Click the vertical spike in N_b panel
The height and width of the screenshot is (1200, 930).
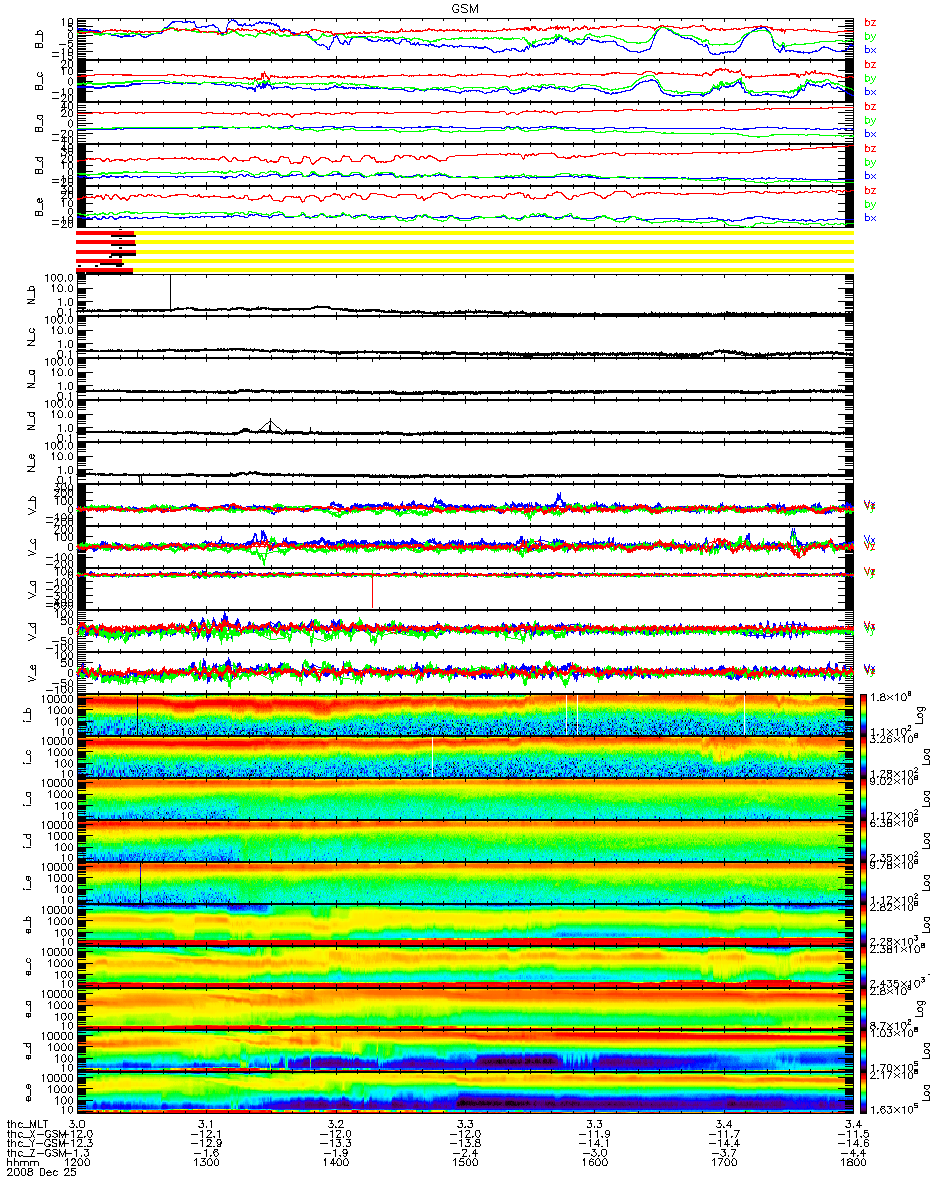click(x=171, y=292)
